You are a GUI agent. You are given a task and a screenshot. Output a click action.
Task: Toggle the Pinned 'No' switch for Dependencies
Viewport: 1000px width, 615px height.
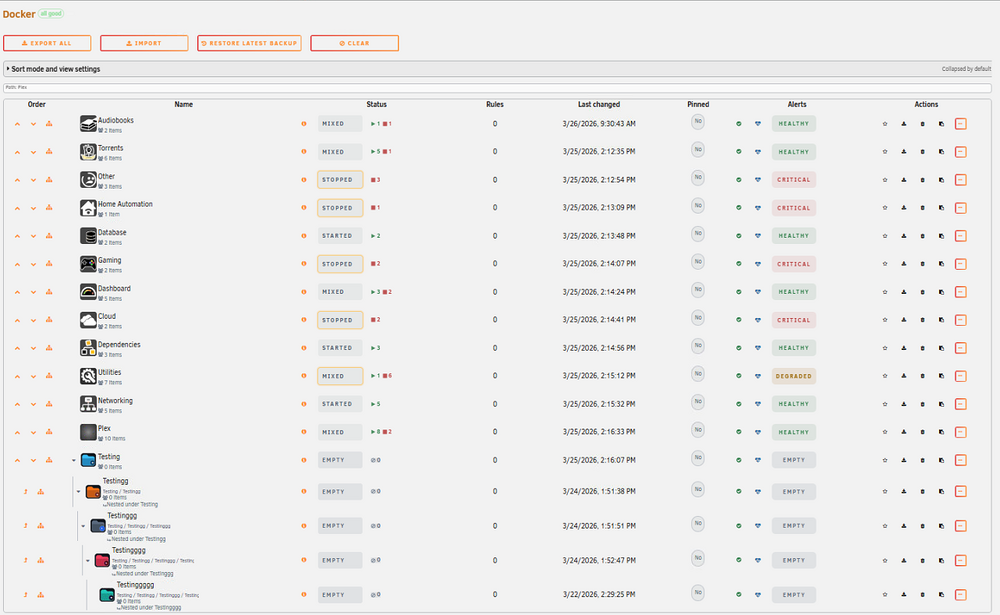pyautogui.click(x=698, y=346)
